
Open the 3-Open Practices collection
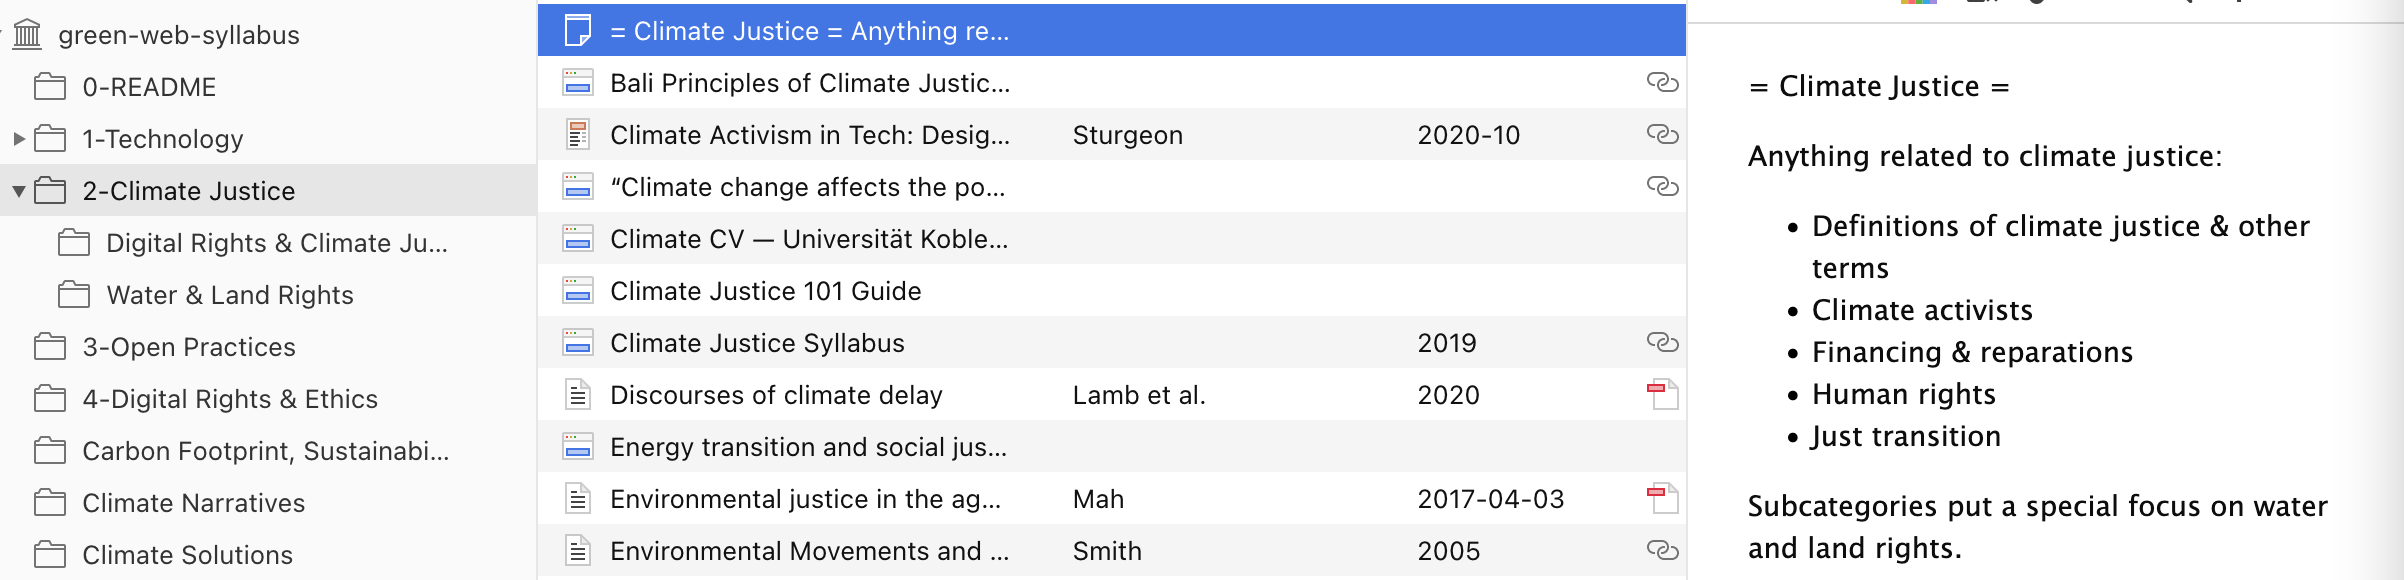tap(189, 347)
